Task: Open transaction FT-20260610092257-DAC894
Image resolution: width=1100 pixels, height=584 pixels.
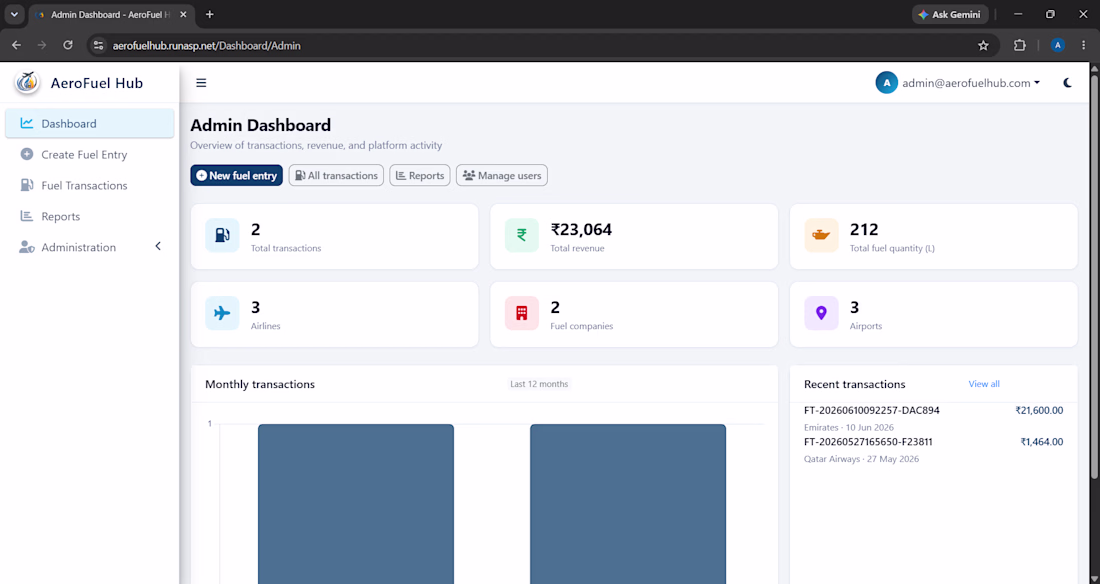Action: (x=871, y=411)
